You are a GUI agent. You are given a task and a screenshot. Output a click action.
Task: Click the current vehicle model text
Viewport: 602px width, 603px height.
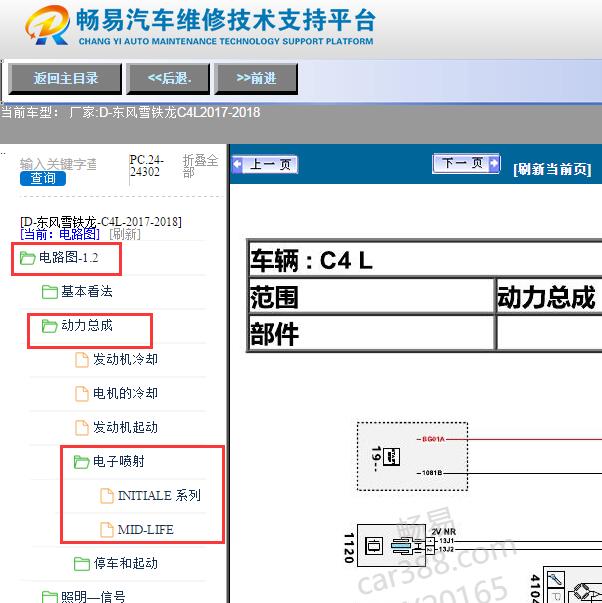pos(131,113)
